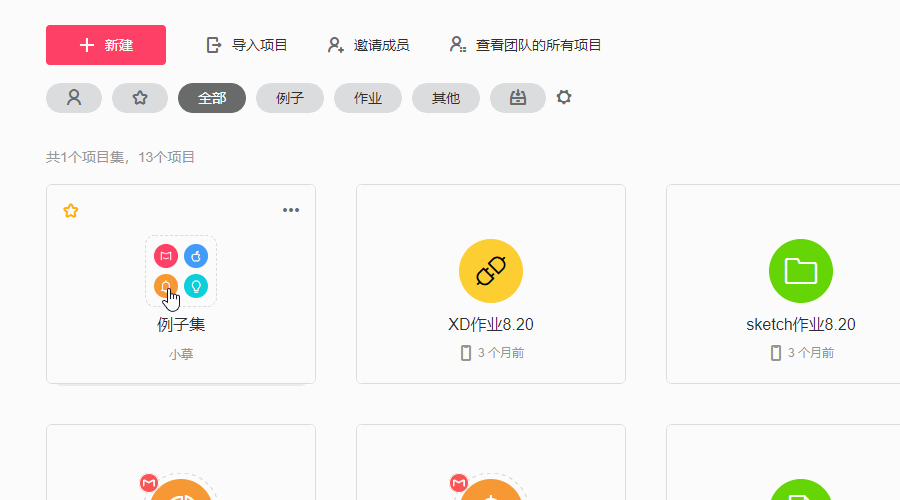Click the blue apple icon in 例子集
Screen dimensions: 900x500
click(x=196, y=257)
